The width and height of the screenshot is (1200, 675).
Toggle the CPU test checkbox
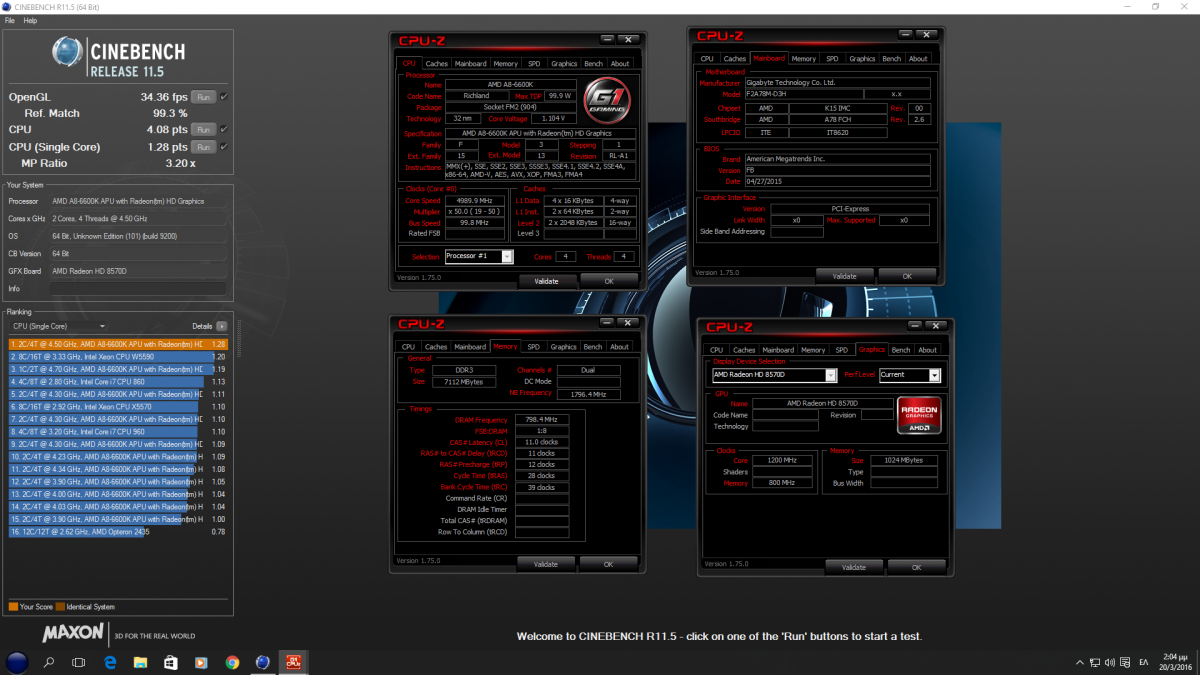click(223, 129)
